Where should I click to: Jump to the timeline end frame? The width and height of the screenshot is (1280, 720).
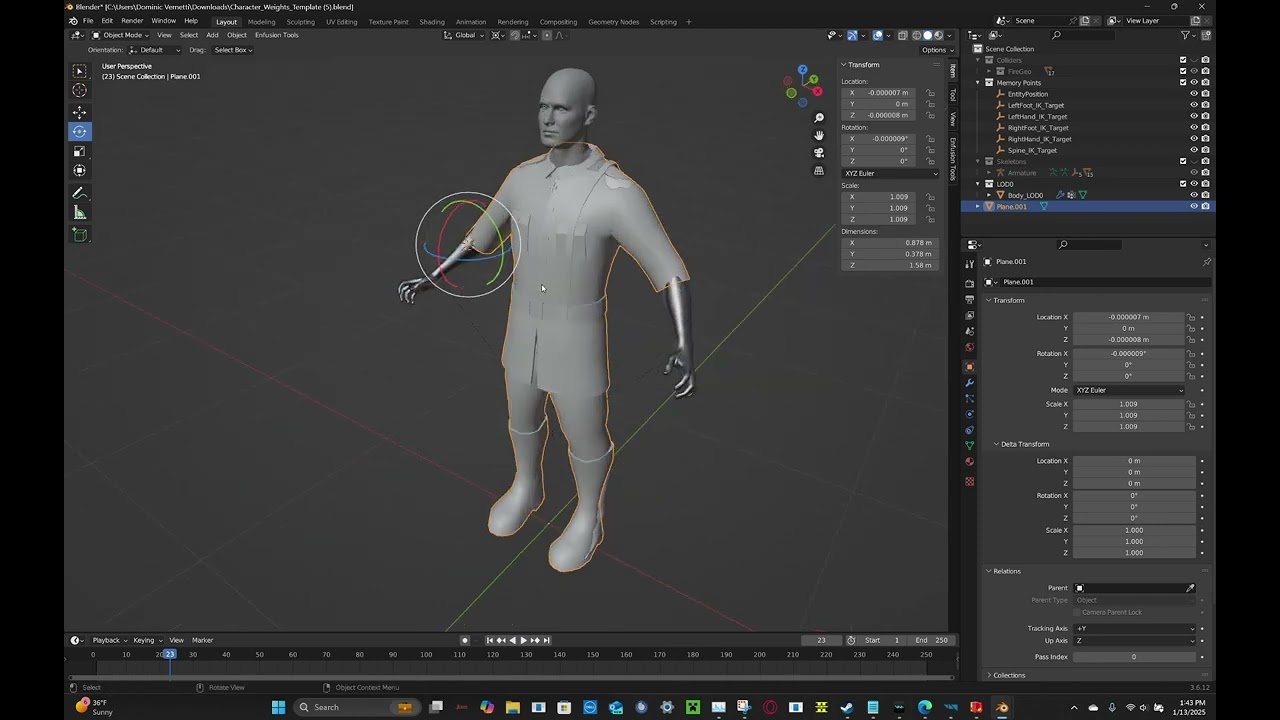tap(546, 640)
